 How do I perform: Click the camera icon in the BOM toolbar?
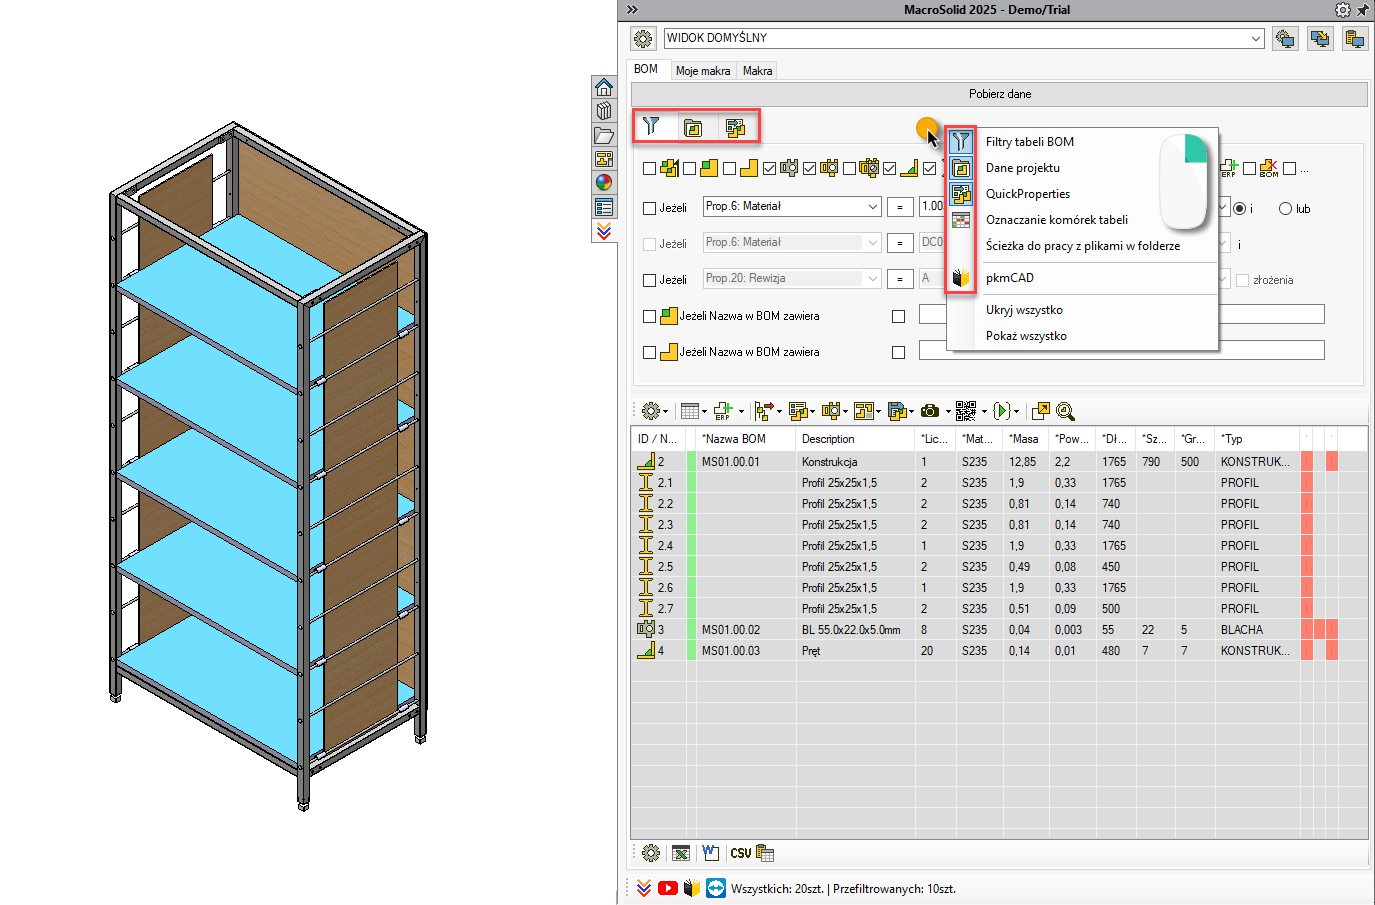tap(930, 411)
